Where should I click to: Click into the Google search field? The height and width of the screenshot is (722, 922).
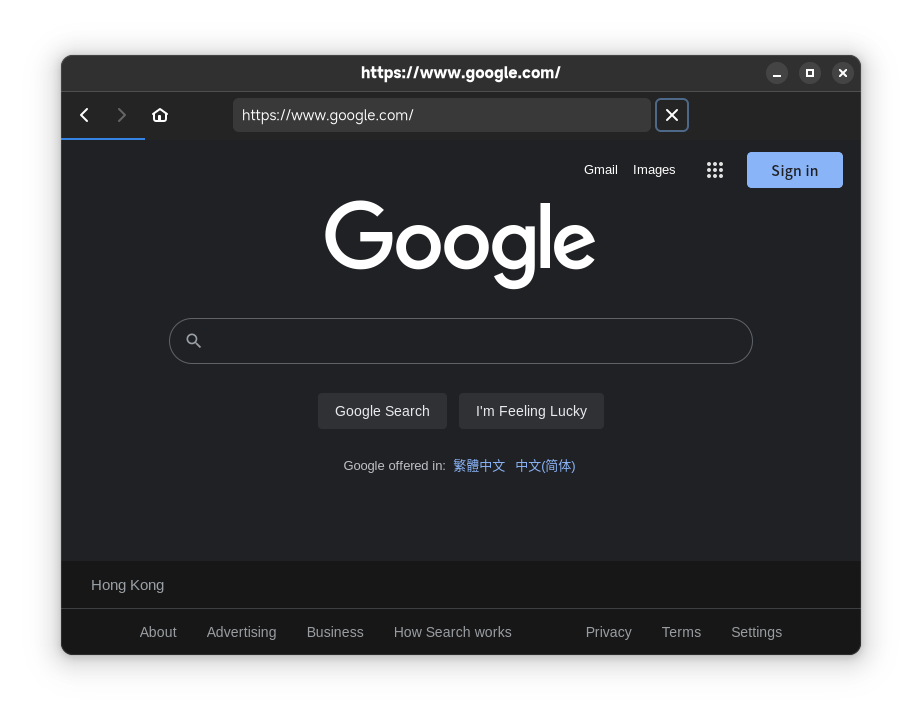[460, 341]
